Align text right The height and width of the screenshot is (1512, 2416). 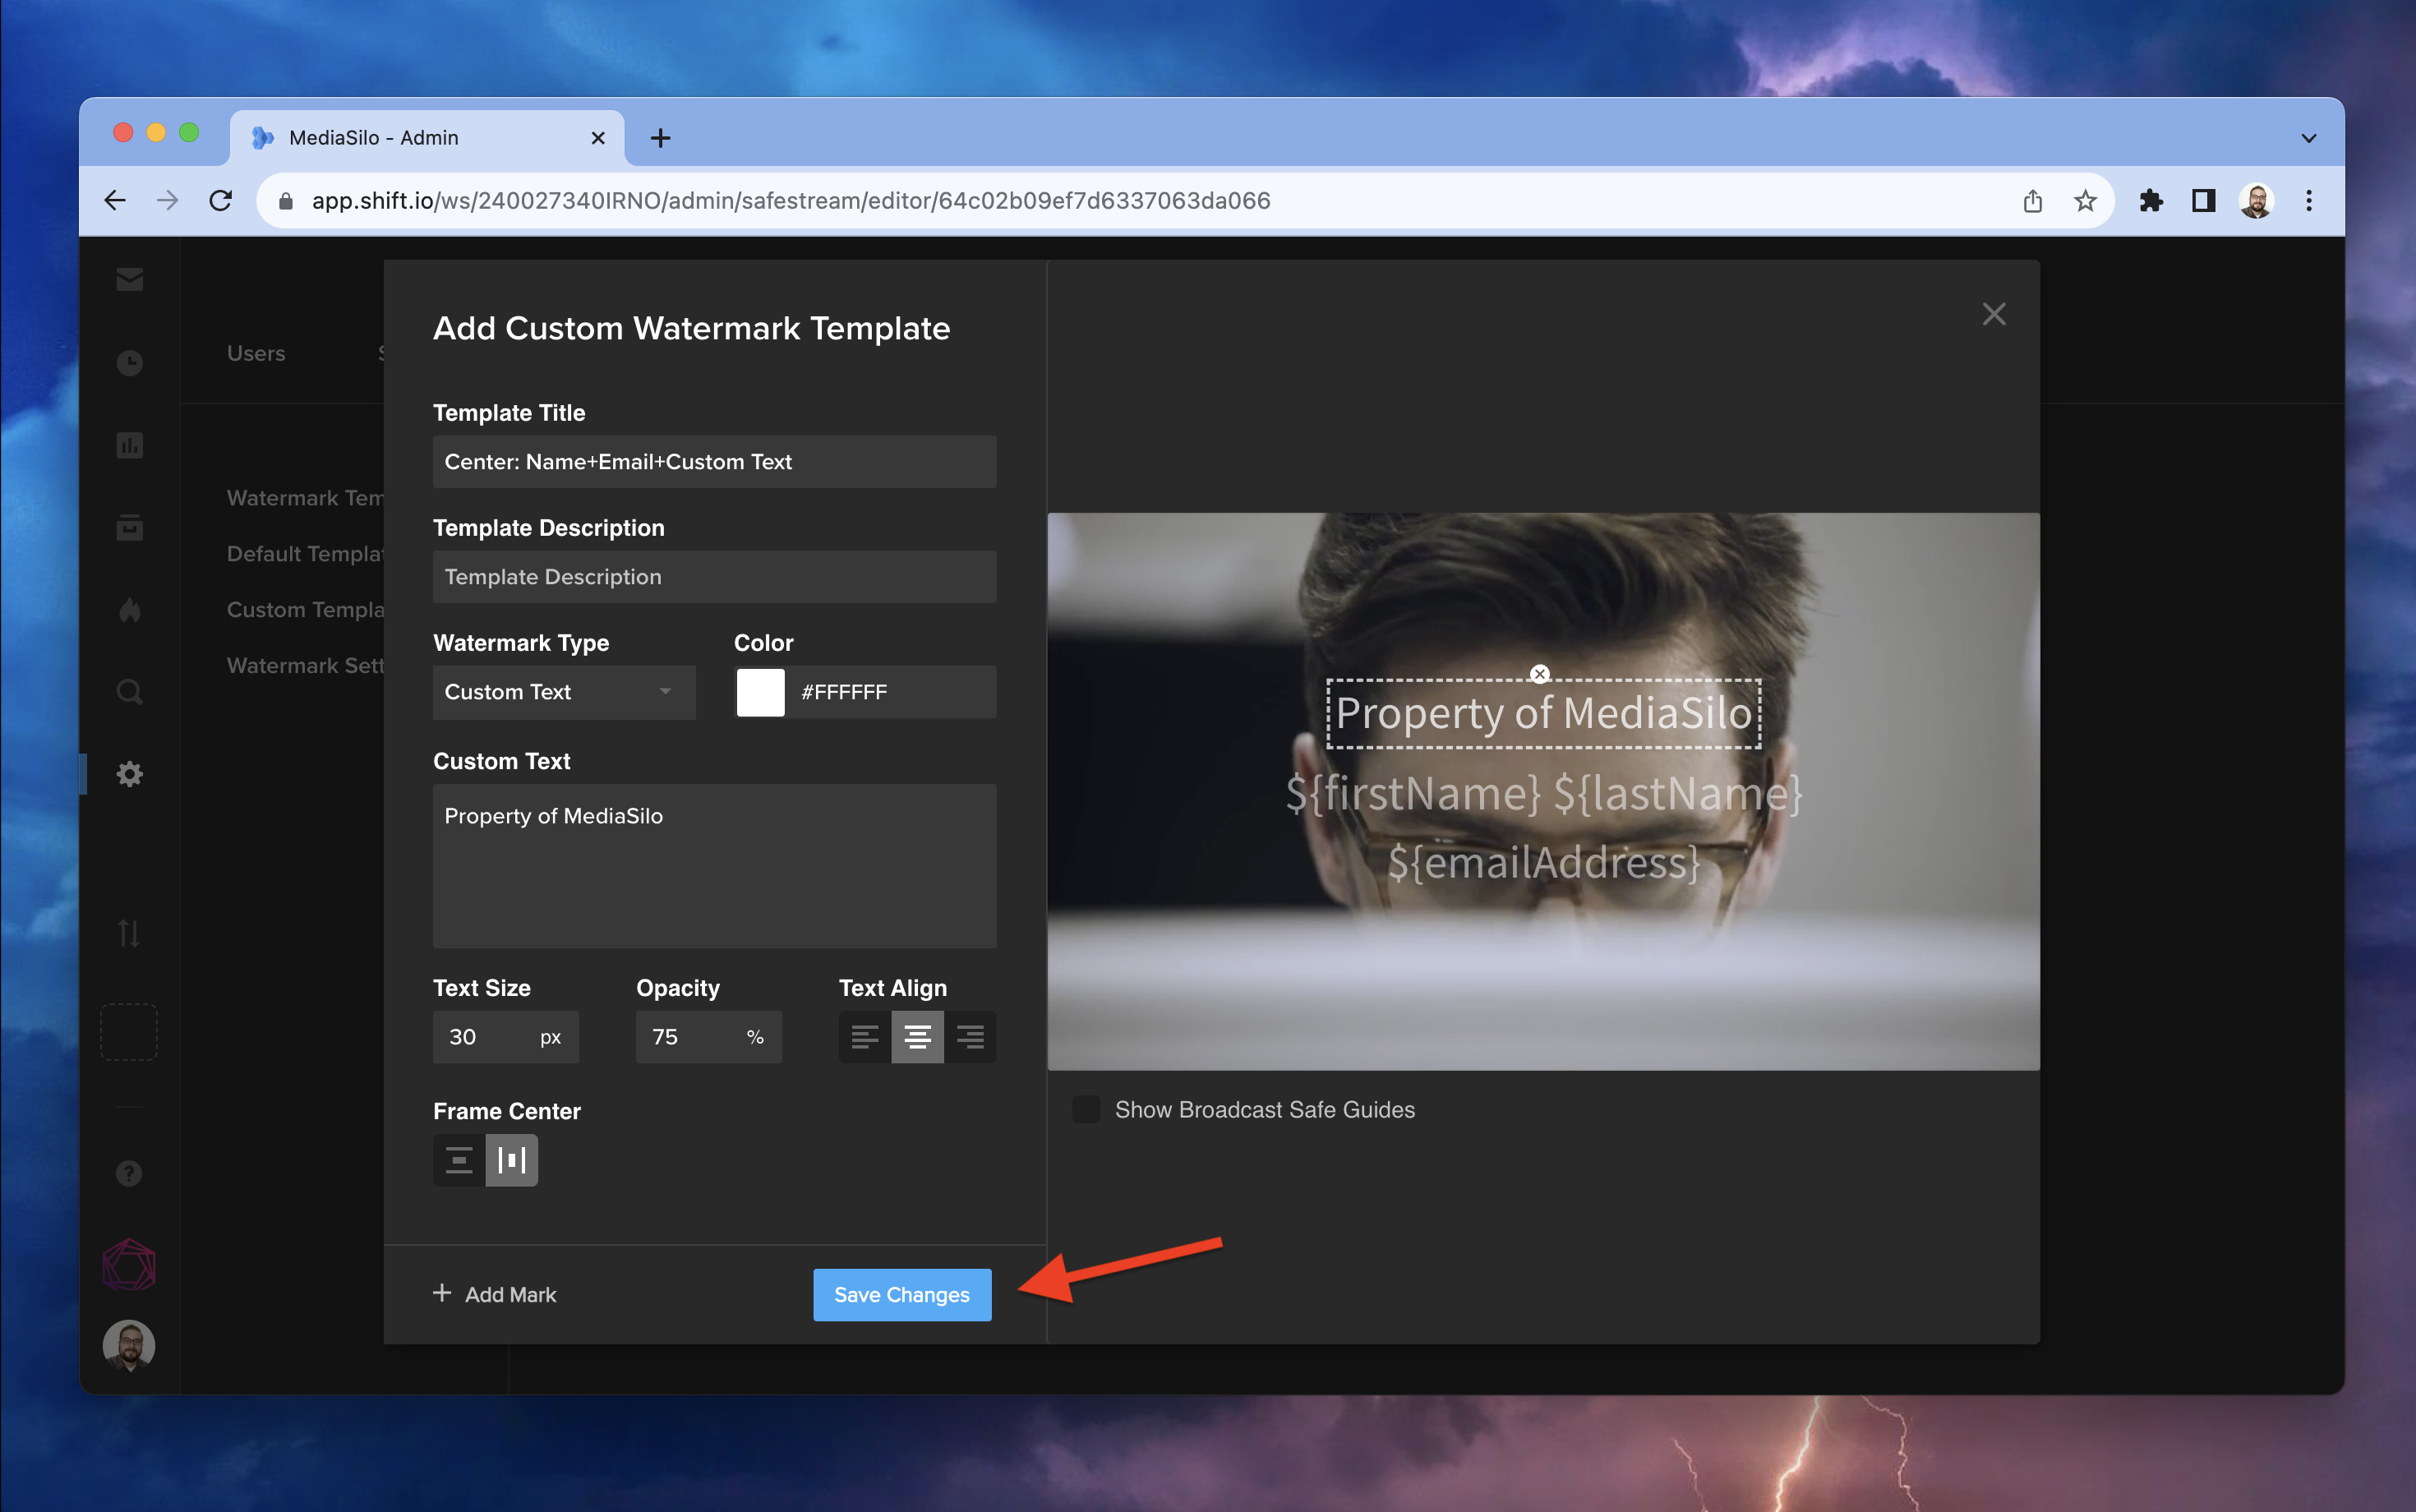click(970, 1037)
